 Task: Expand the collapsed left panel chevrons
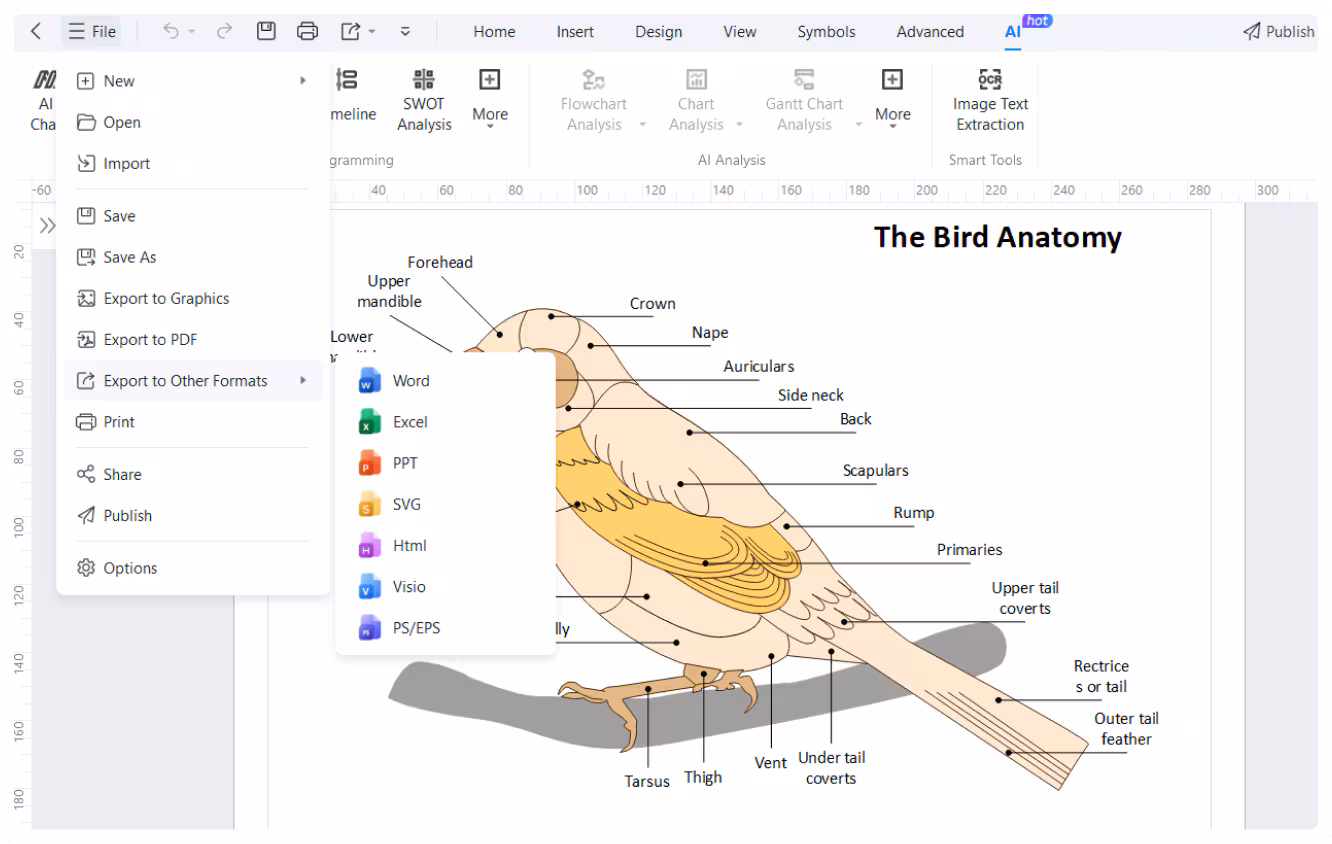point(47,224)
